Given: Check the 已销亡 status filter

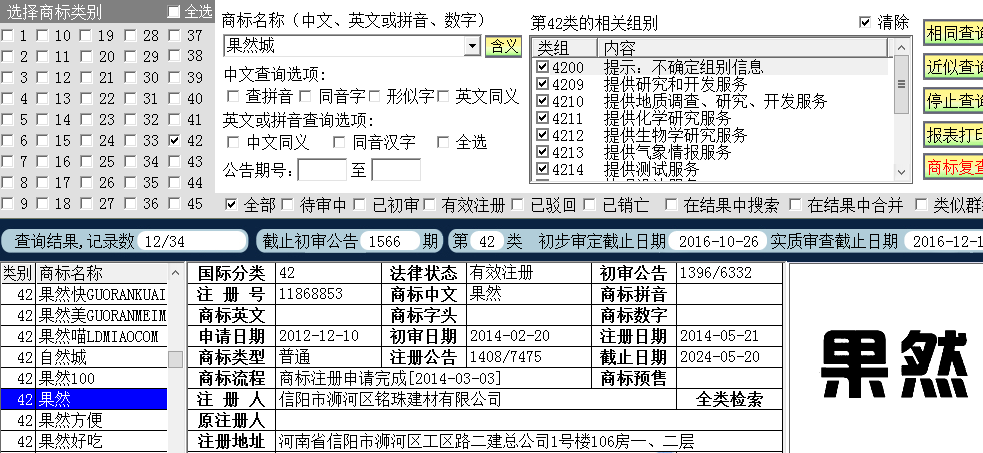Looking at the screenshot, I should point(589,204).
